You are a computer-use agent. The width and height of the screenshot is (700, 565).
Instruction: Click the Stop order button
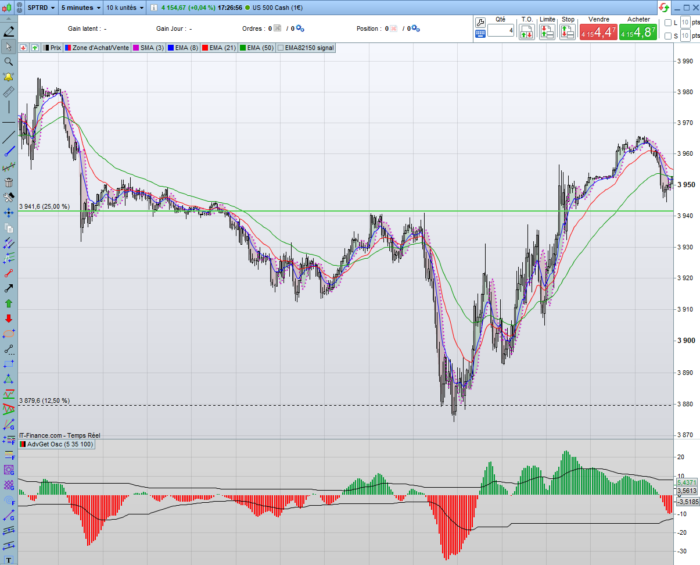(x=567, y=32)
